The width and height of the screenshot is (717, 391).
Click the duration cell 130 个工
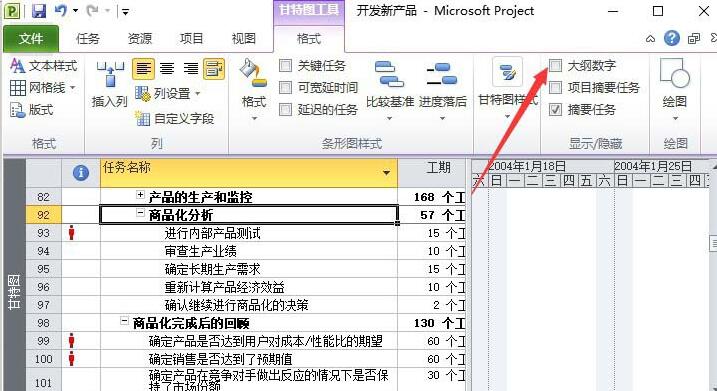click(x=432, y=323)
